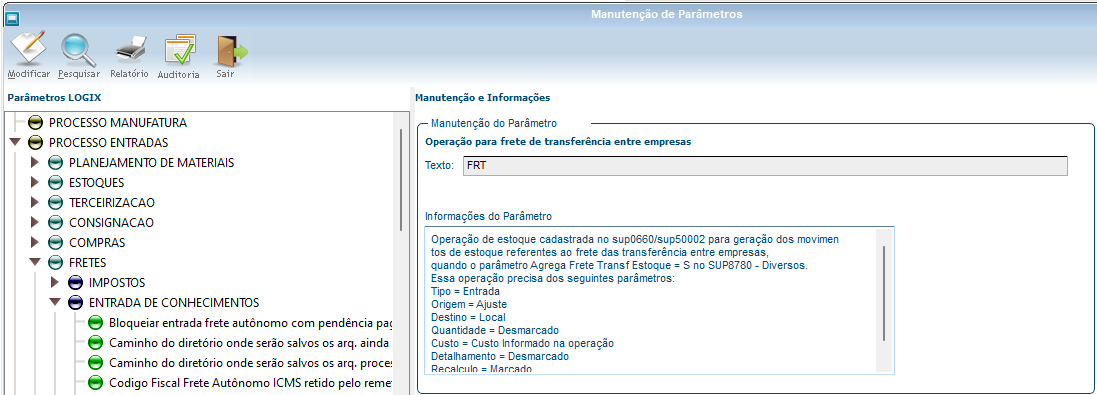Select the TERCEIRIZACAO tree label
Screen dimensions: 1097x395
click(x=112, y=203)
